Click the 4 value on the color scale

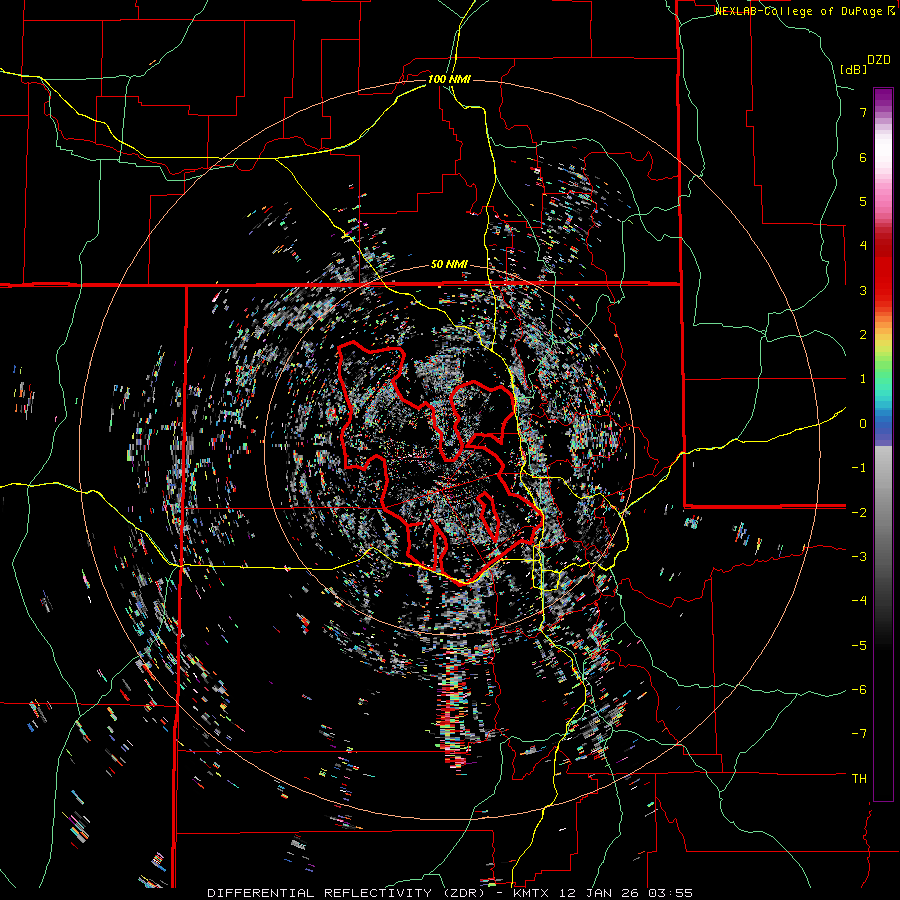tap(863, 246)
